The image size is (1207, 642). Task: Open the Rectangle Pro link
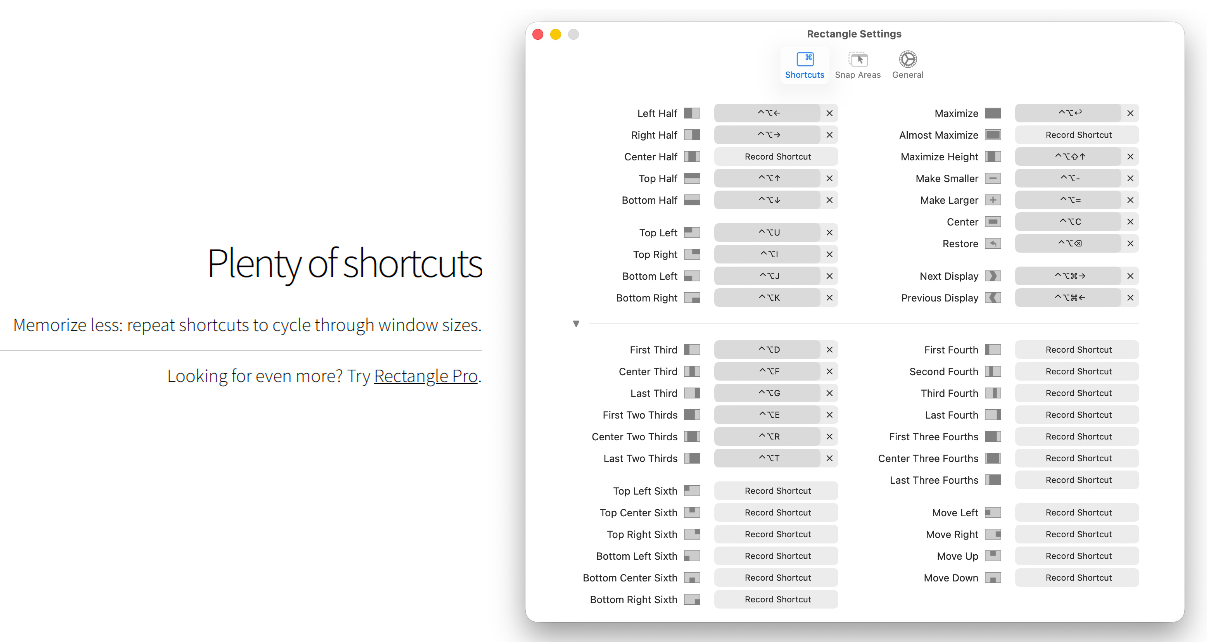pos(426,377)
